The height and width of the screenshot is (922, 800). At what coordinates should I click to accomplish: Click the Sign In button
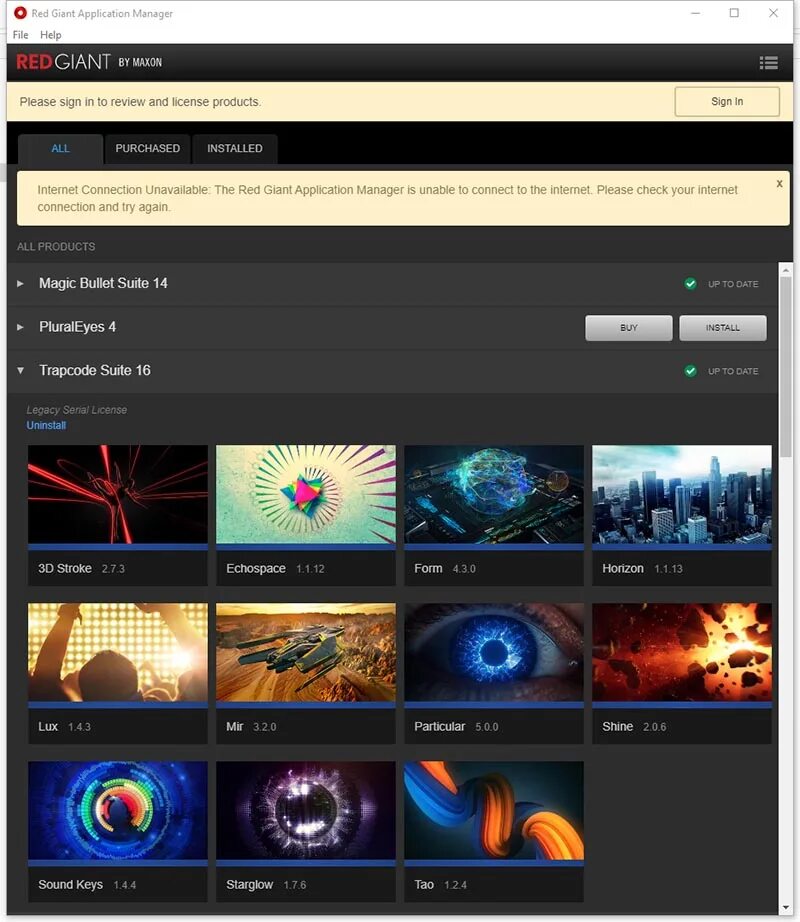pyautogui.click(x=727, y=102)
